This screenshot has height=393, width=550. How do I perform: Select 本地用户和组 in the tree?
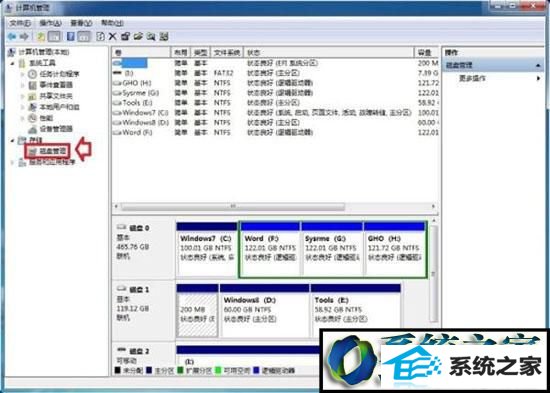pyautogui.click(x=59, y=107)
